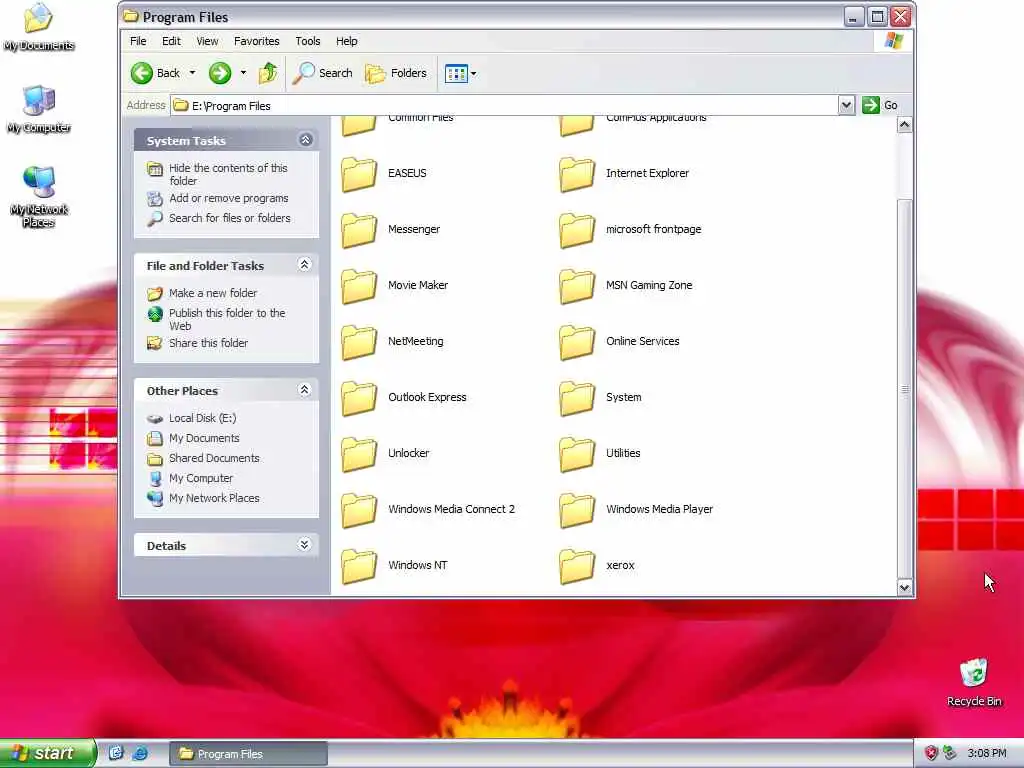Image resolution: width=1024 pixels, height=768 pixels.
Task: Click Show Desktop quick launch icon
Action: [x=116, y=753]
